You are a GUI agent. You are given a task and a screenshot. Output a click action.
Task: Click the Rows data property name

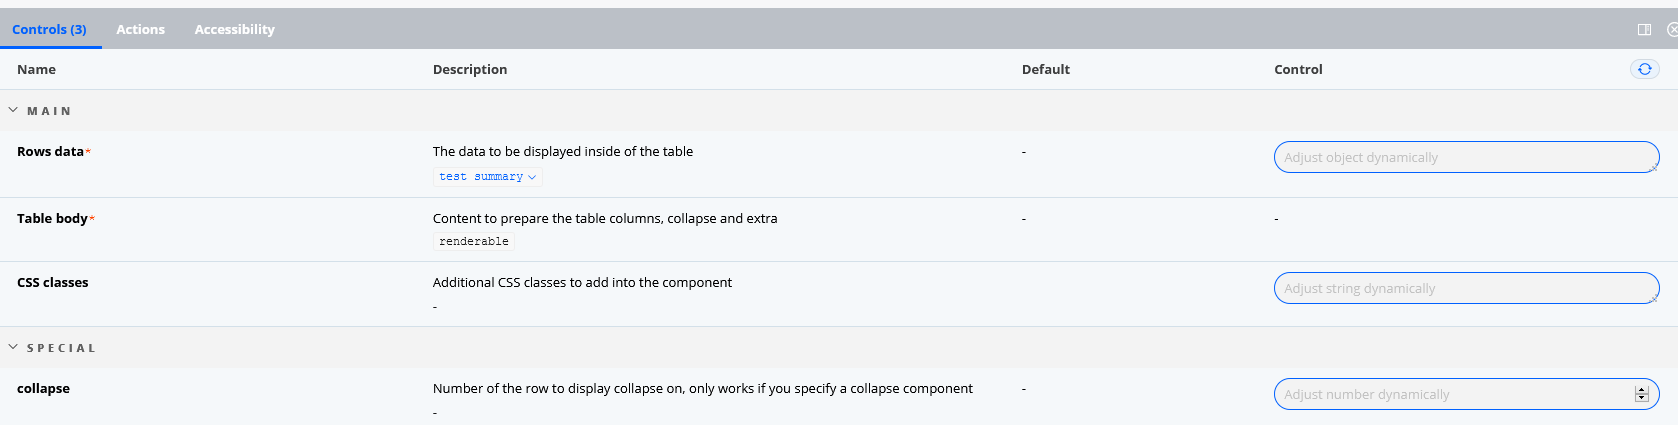coord(50,152)
